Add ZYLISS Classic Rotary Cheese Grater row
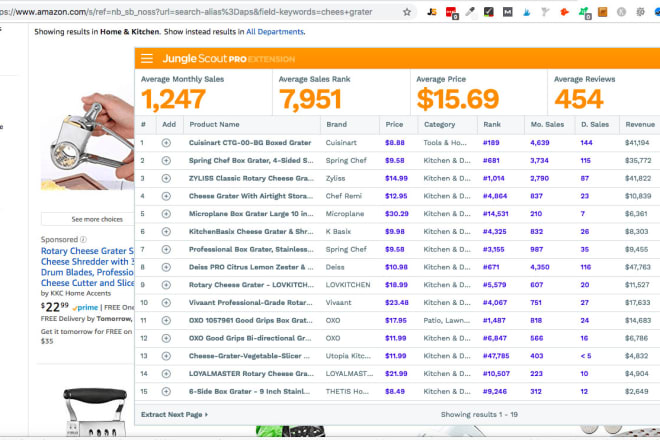 pos(166,178)
